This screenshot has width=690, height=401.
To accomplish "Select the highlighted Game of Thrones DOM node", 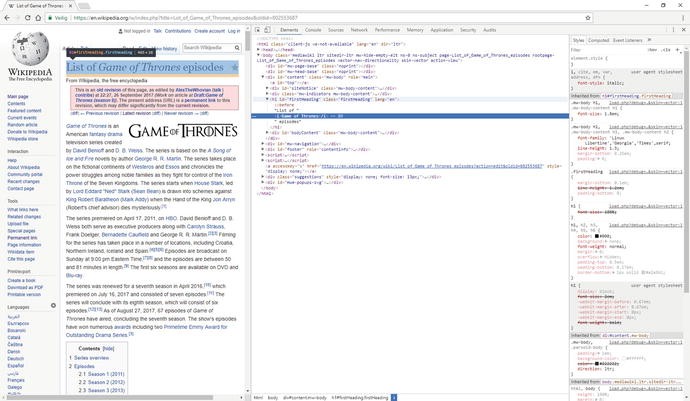I will (x=410, y=116).
